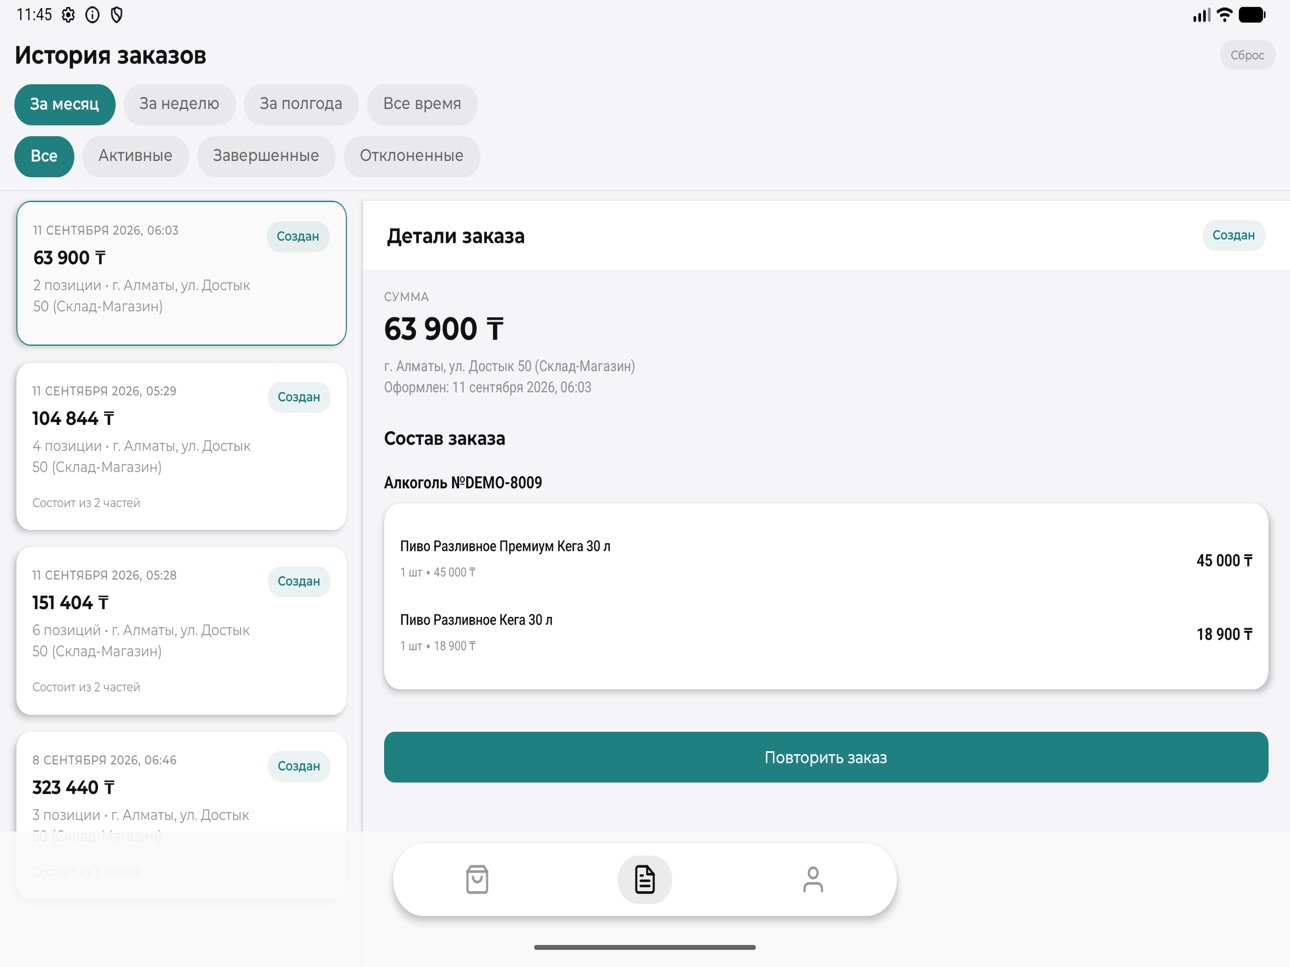Click the 'История заказов' page title
1290x967 pixels.
coord(110,55)
